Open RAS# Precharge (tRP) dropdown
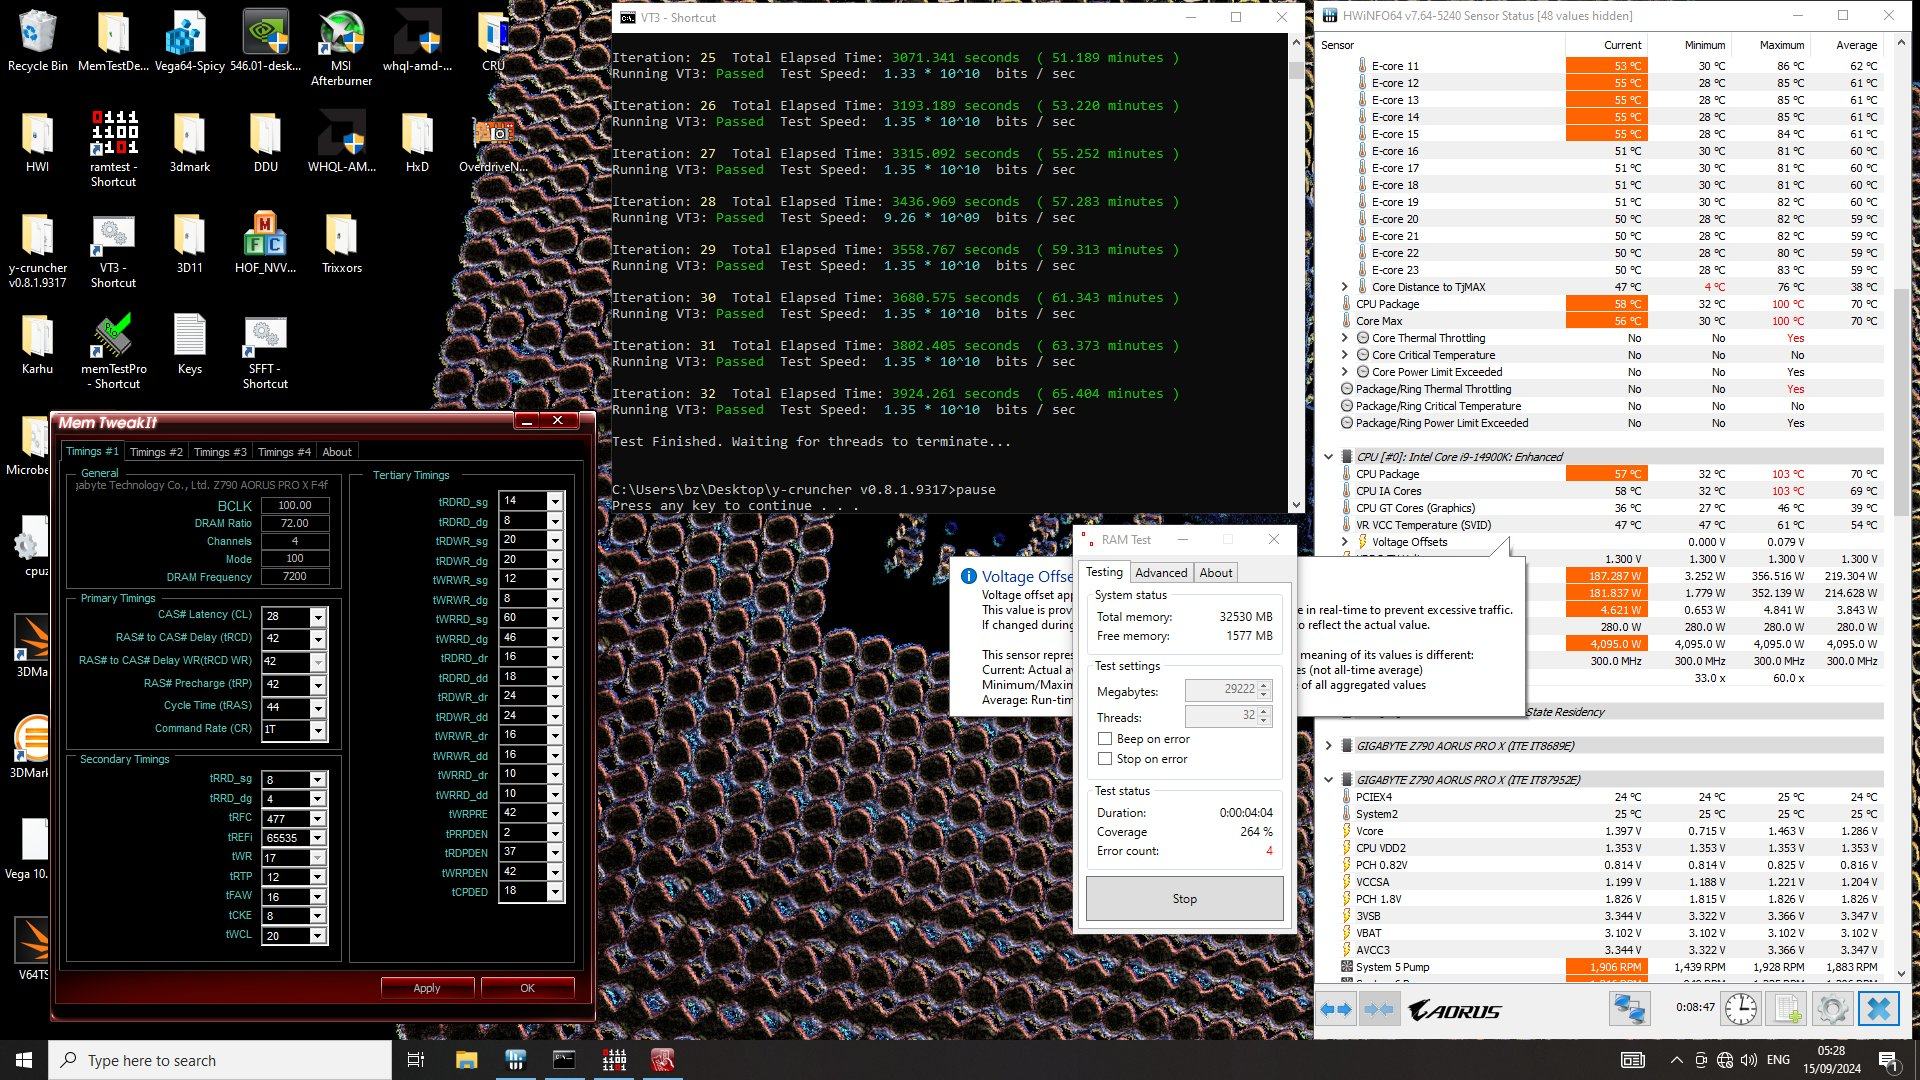1920x1080 pixels. tap(318, 685)
